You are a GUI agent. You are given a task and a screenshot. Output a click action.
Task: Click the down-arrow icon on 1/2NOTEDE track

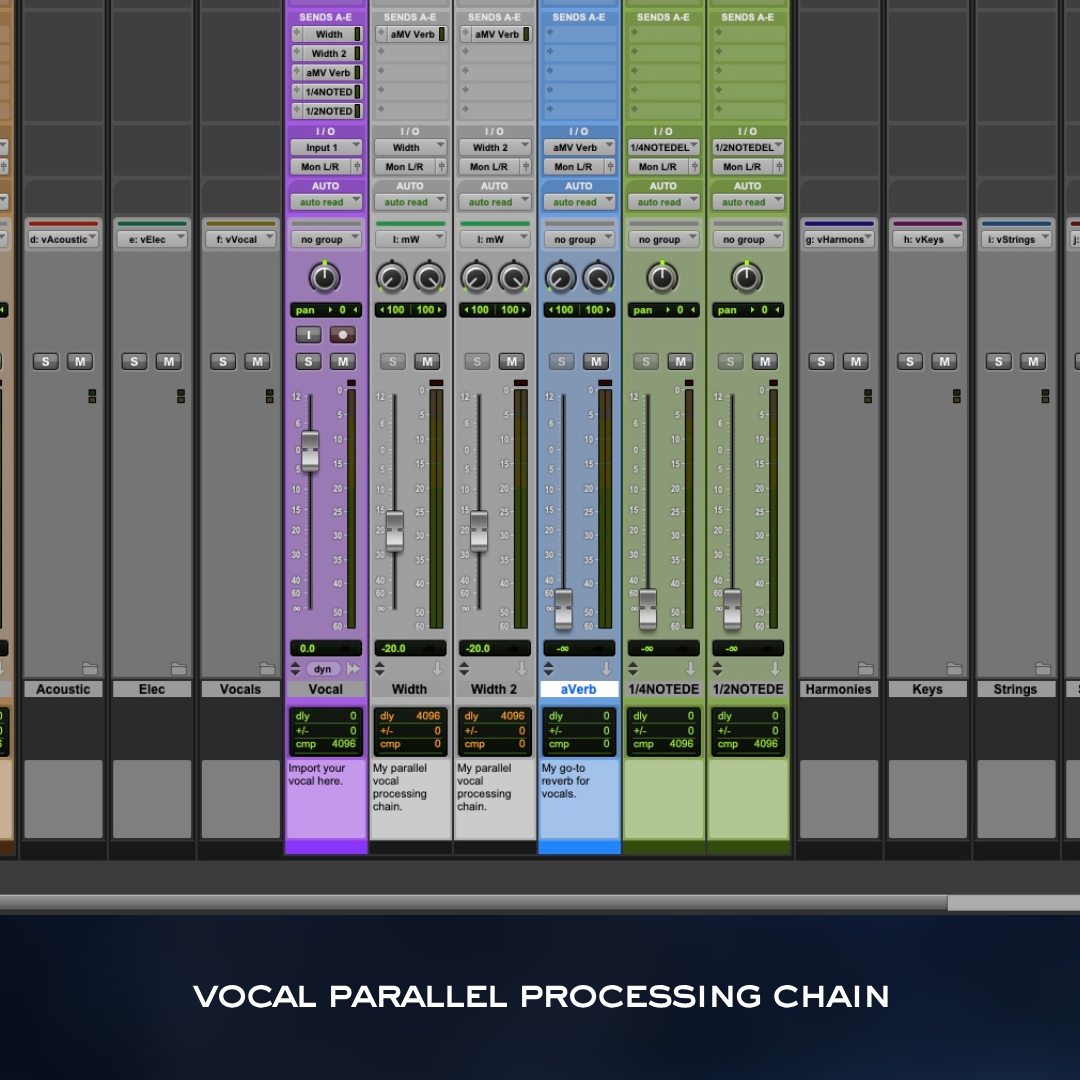(776, 668)
